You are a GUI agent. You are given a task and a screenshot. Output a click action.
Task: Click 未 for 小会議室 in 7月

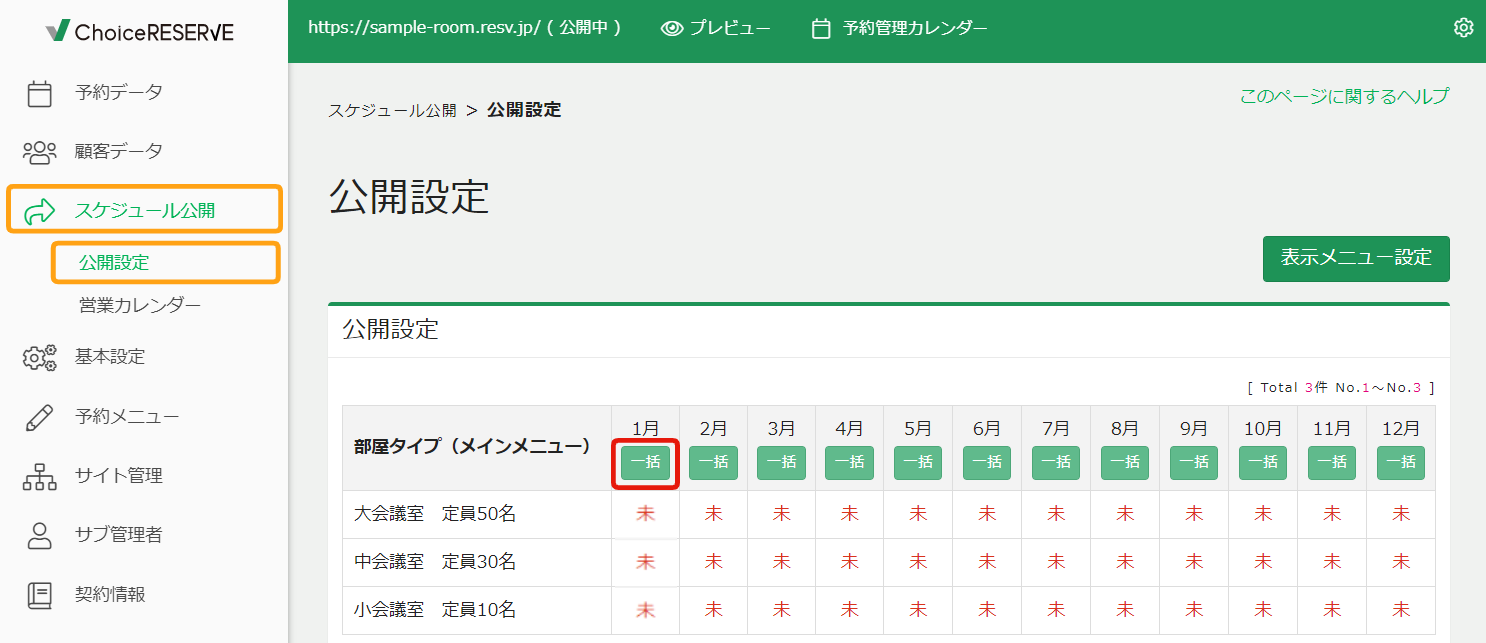(x=1056, y=610)
